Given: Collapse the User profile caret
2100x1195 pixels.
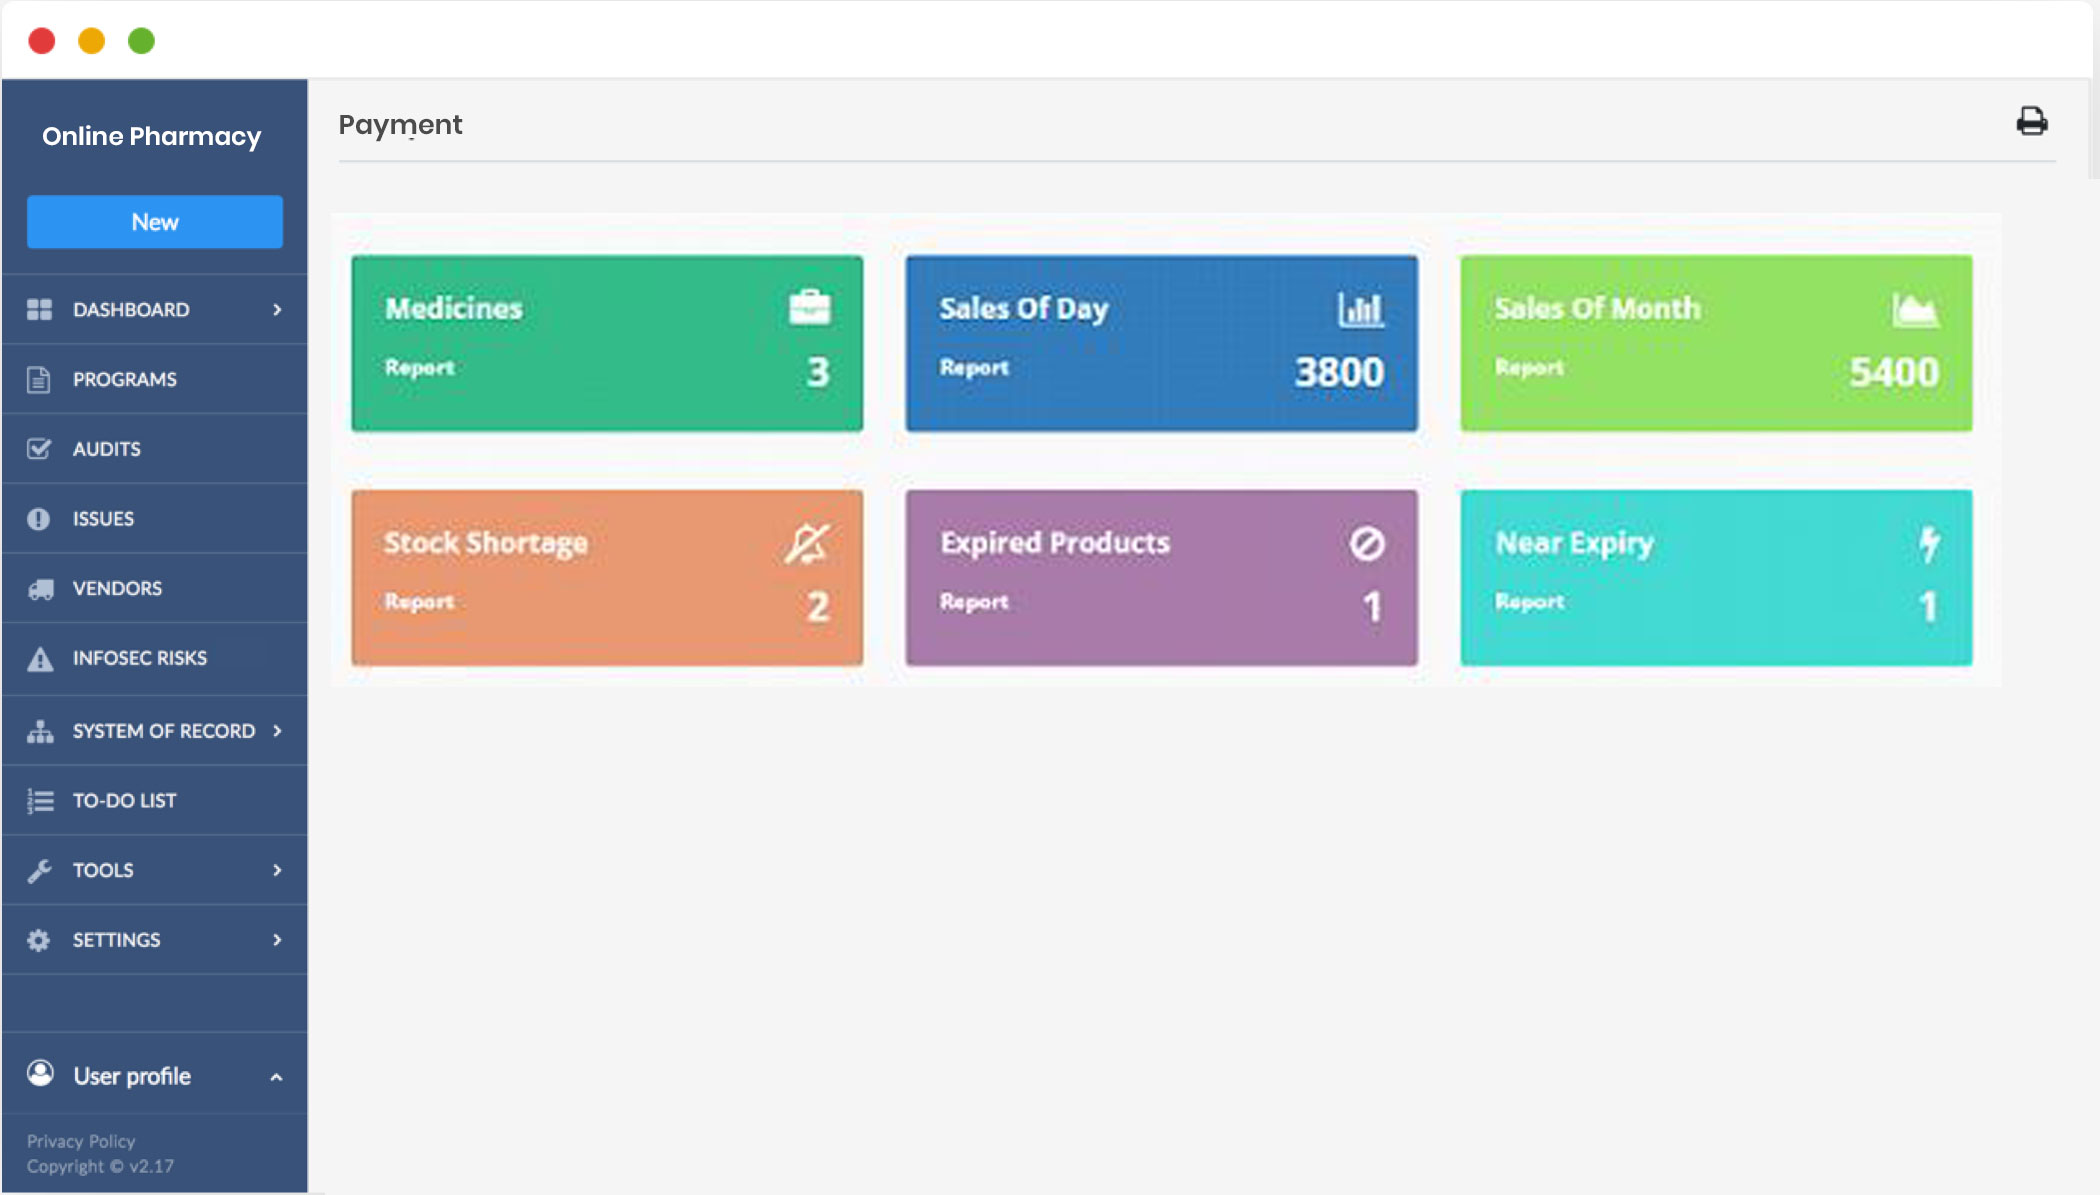Looking at the screenshot, I should (x=276, y=1077).
